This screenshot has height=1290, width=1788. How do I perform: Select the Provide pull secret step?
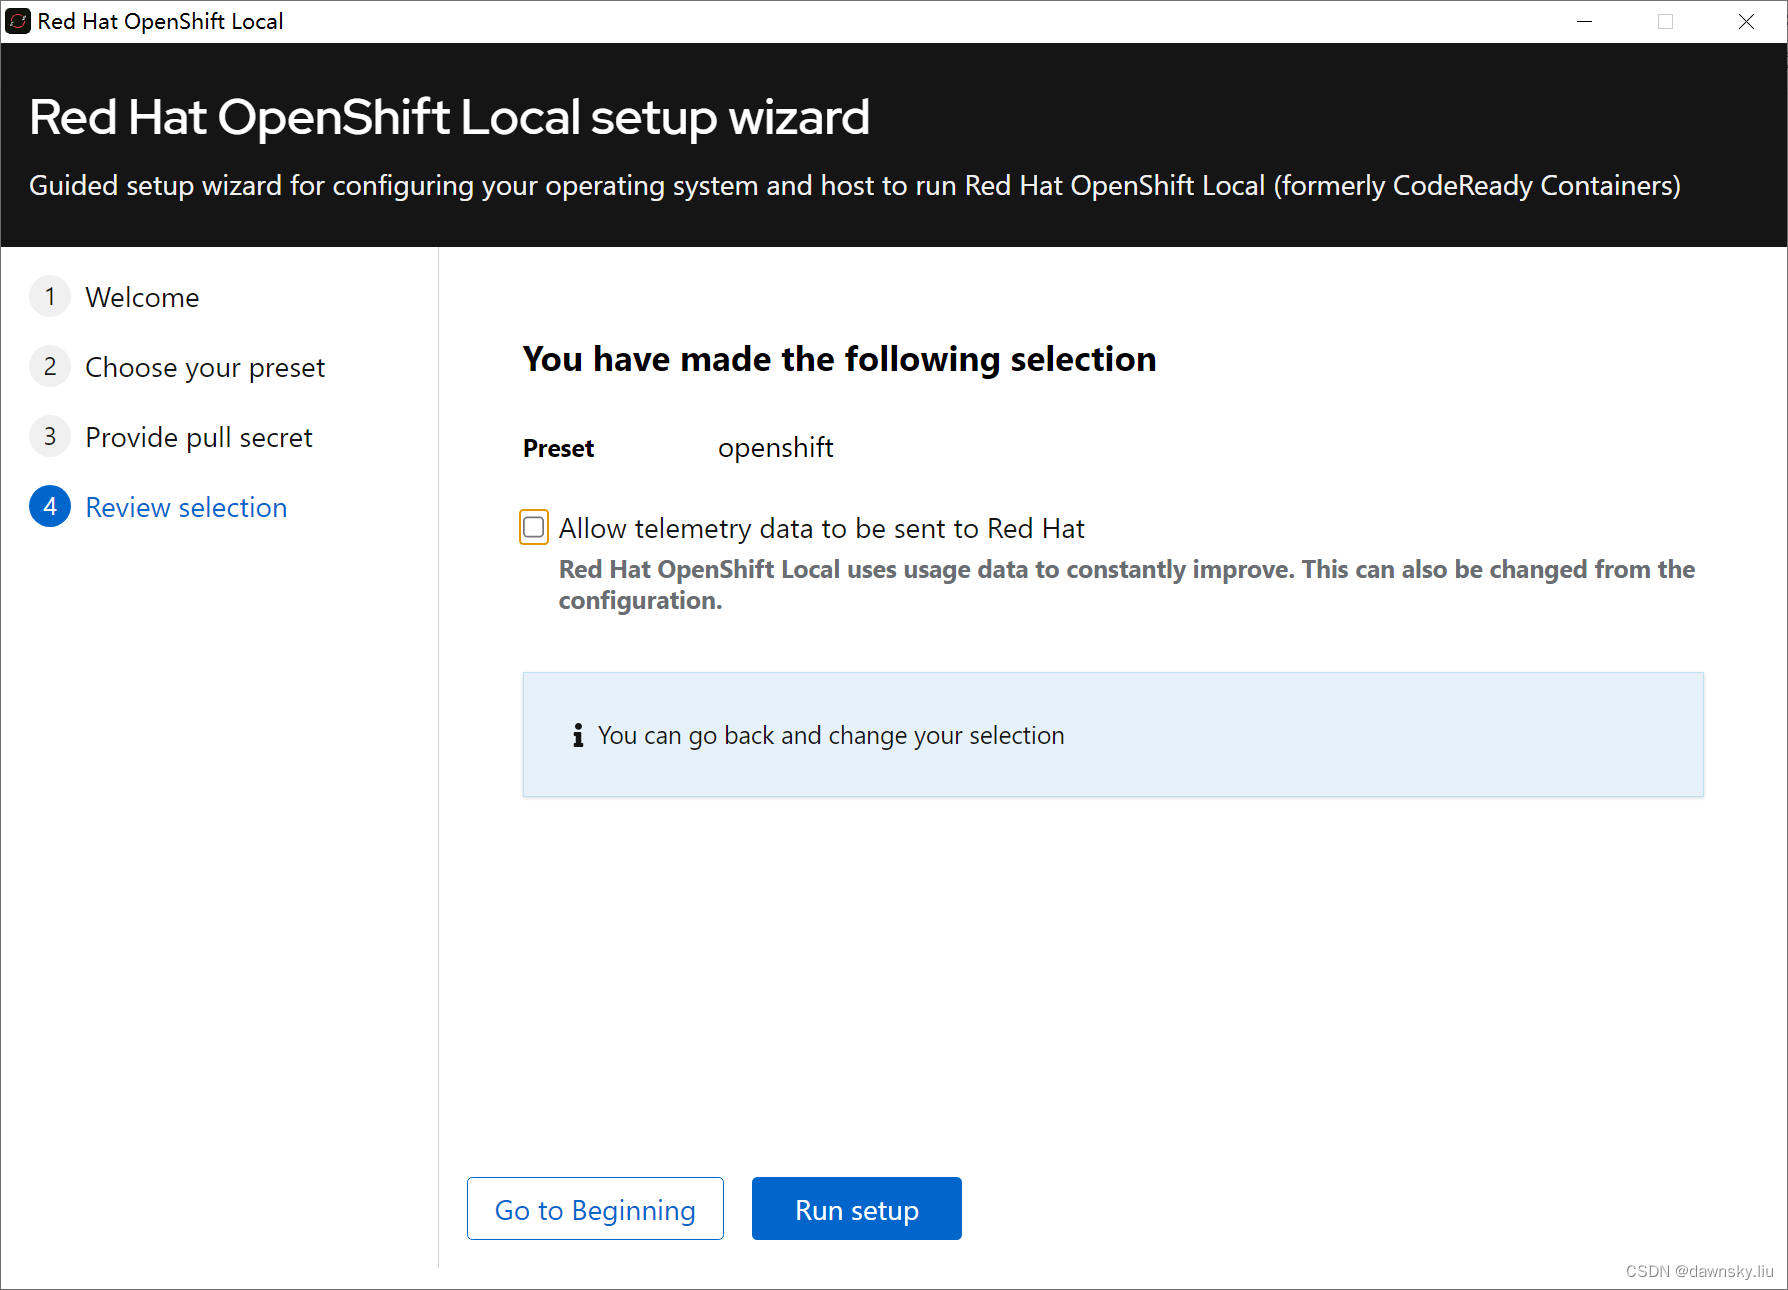tap(198, 436)
